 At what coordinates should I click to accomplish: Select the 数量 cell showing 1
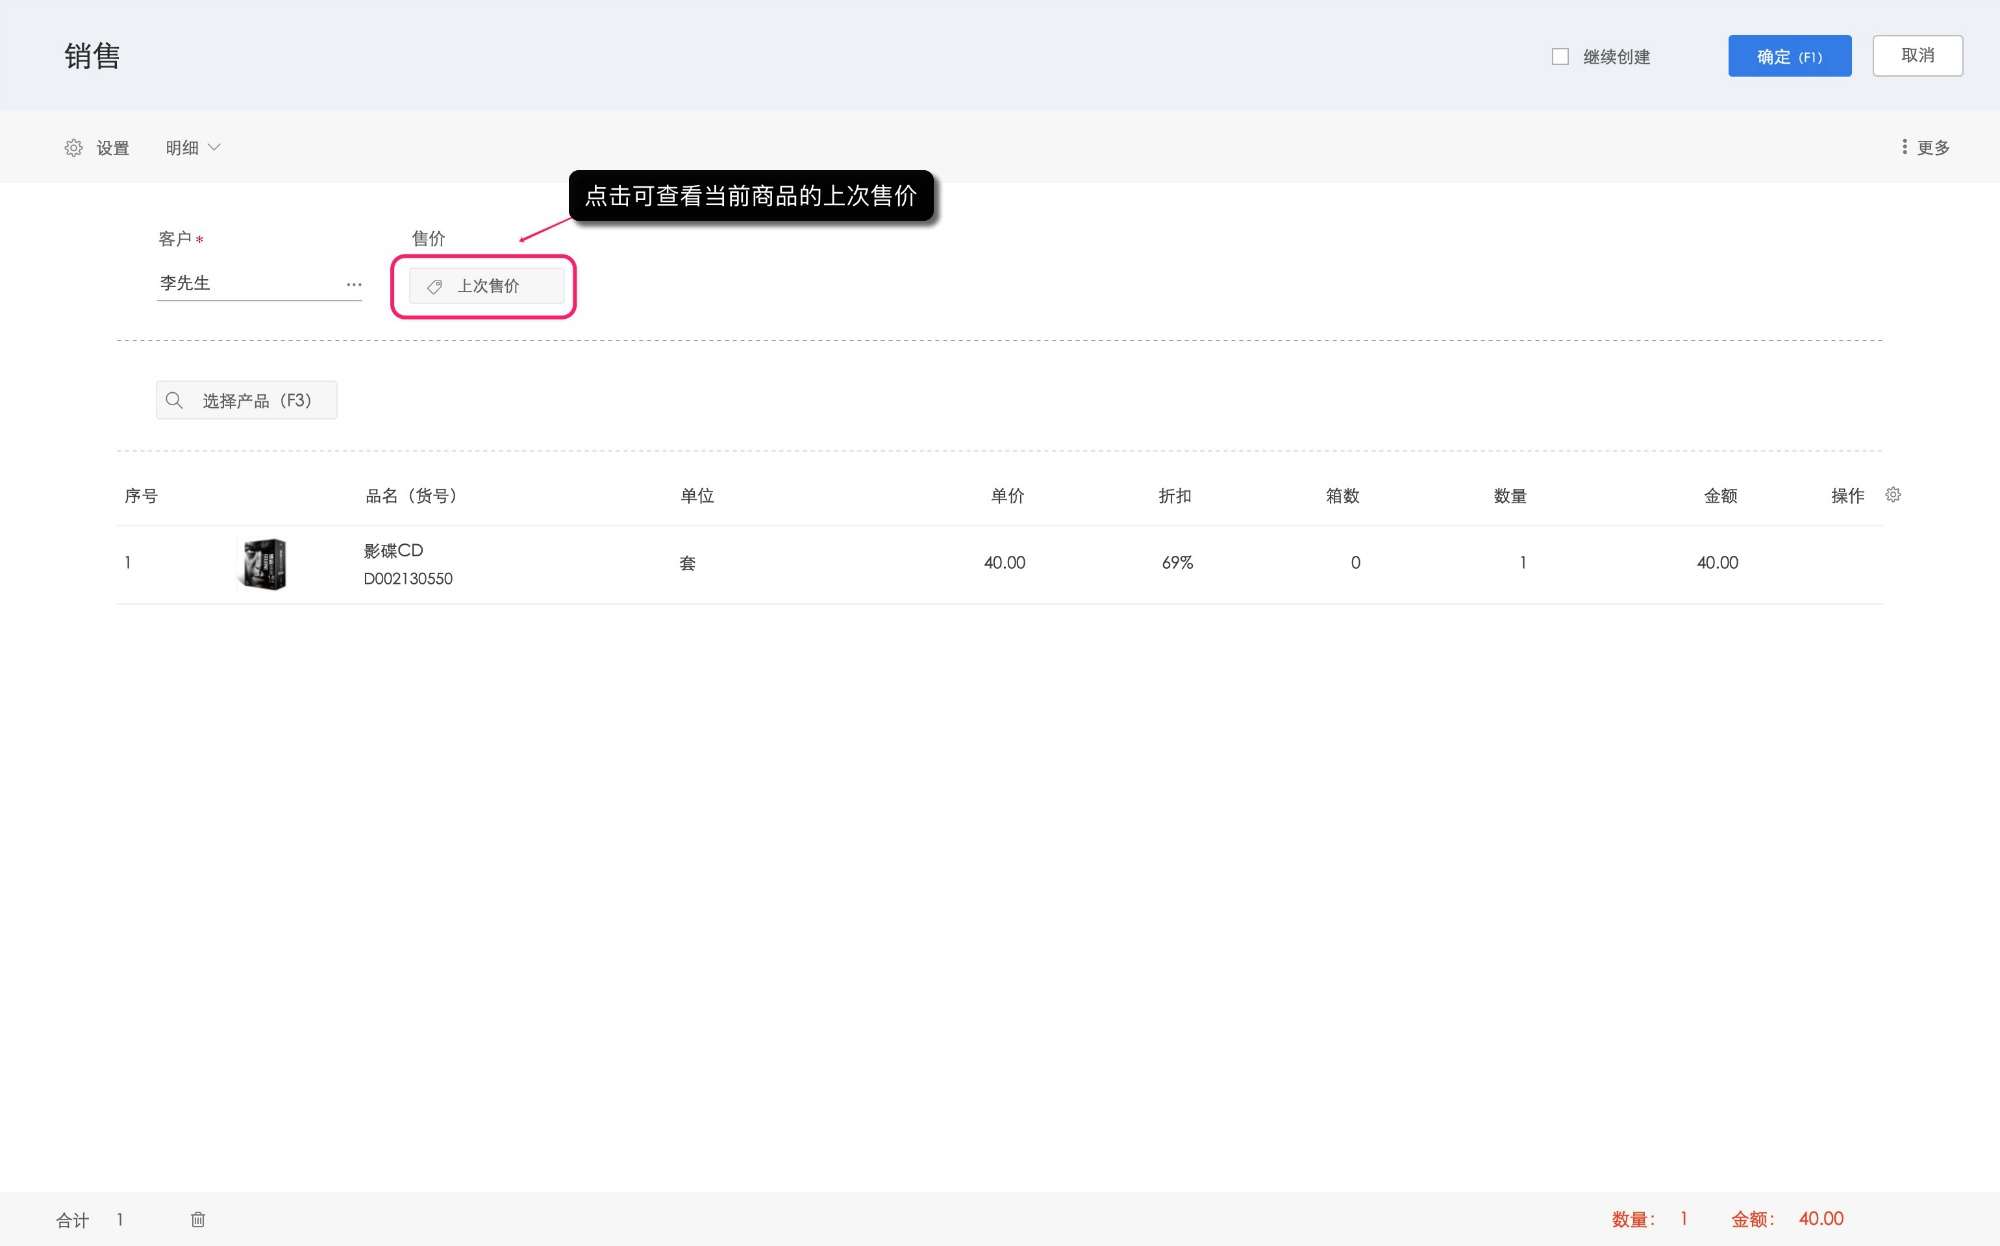[1522, 563]
